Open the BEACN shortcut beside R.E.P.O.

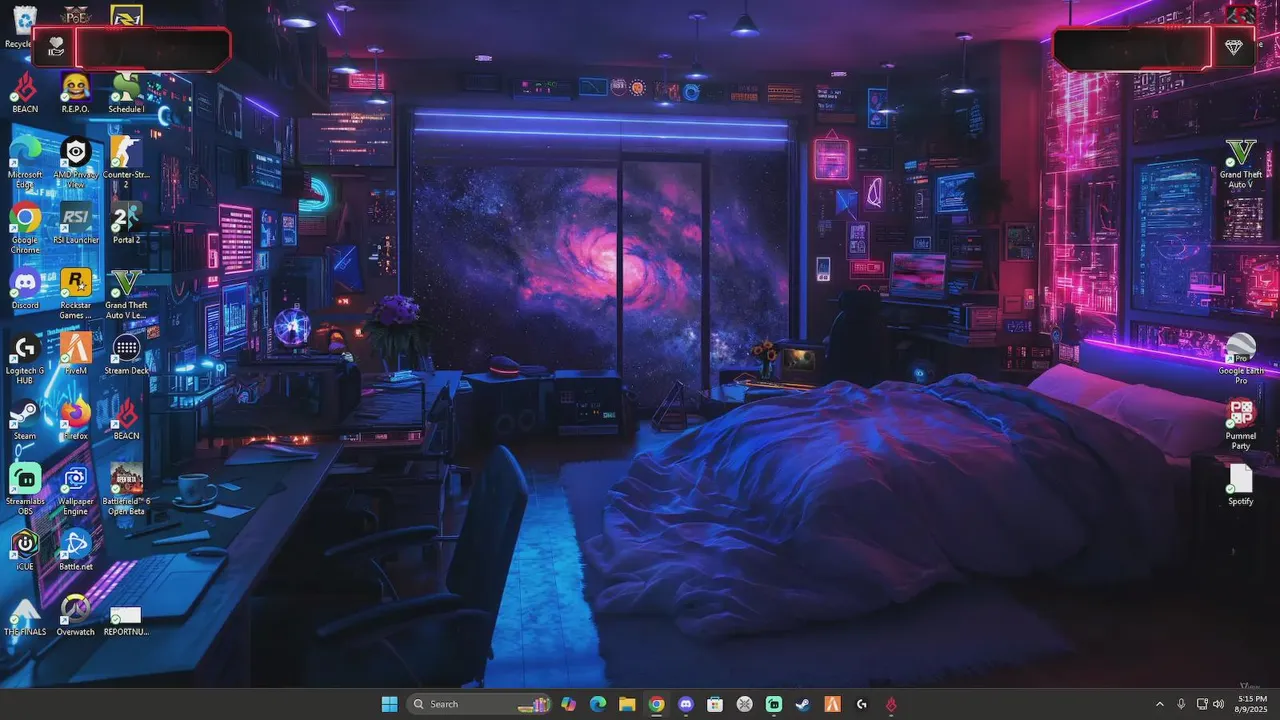pyautogui.click(x=24, y=92)
